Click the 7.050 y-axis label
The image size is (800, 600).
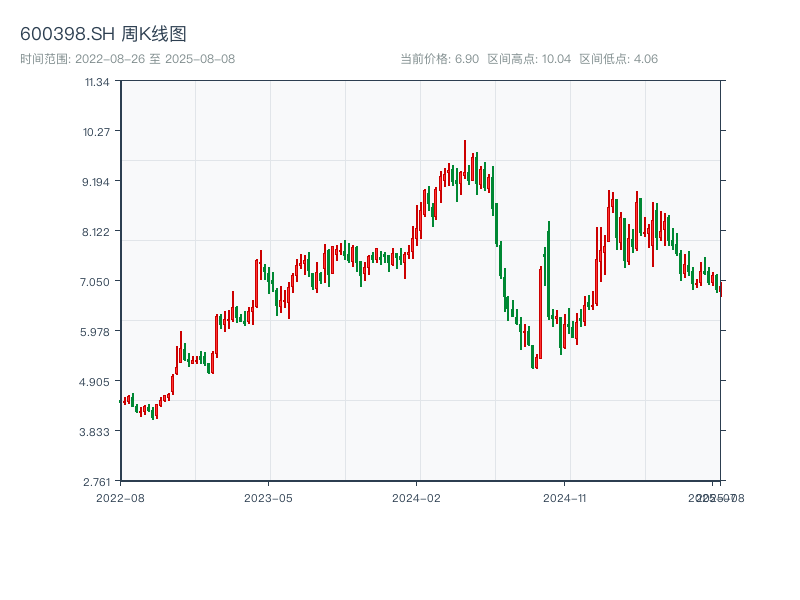coord(97,281)
